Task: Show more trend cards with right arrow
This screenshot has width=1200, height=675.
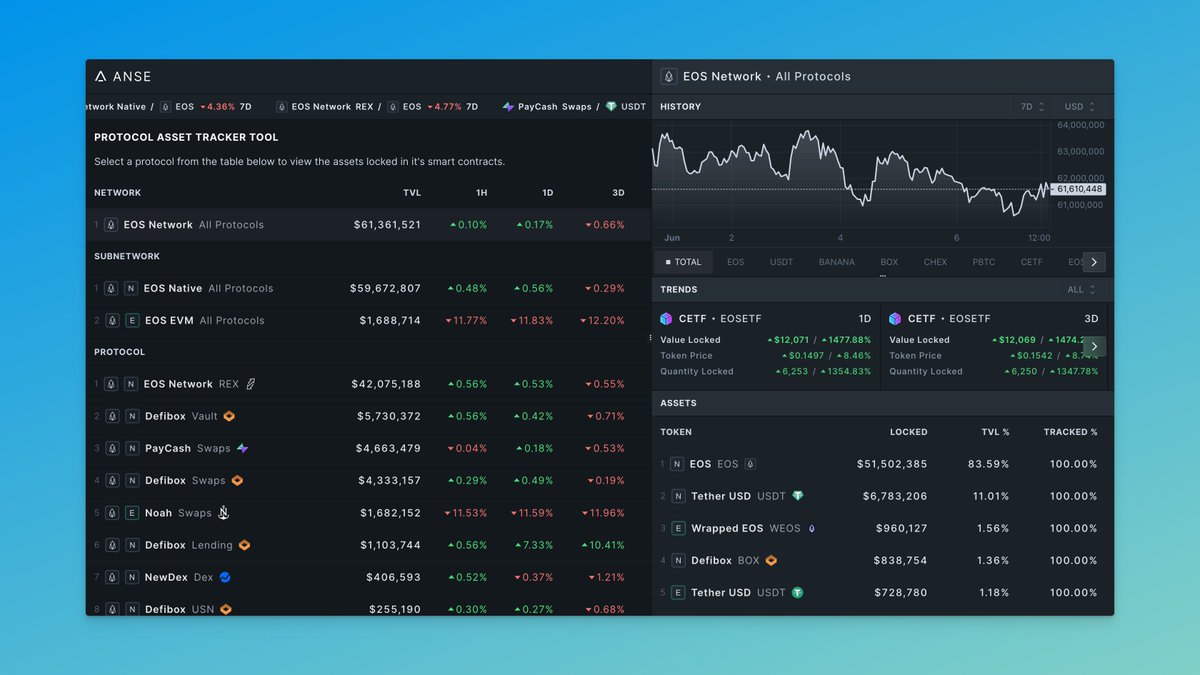Action: 1094,346
